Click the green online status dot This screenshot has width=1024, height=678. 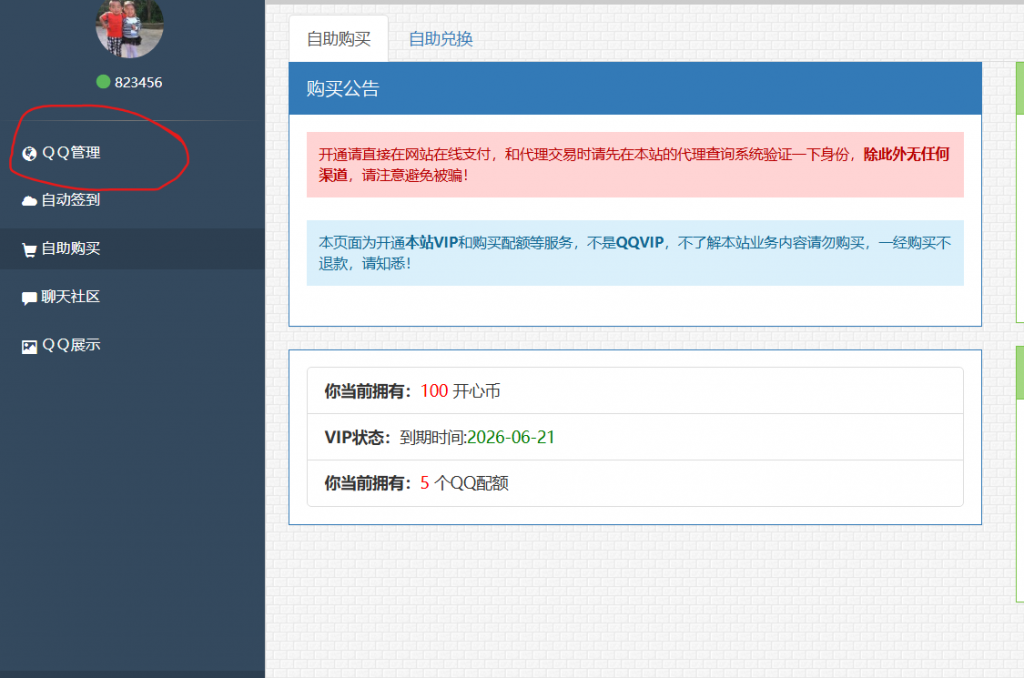coord(103,82)
